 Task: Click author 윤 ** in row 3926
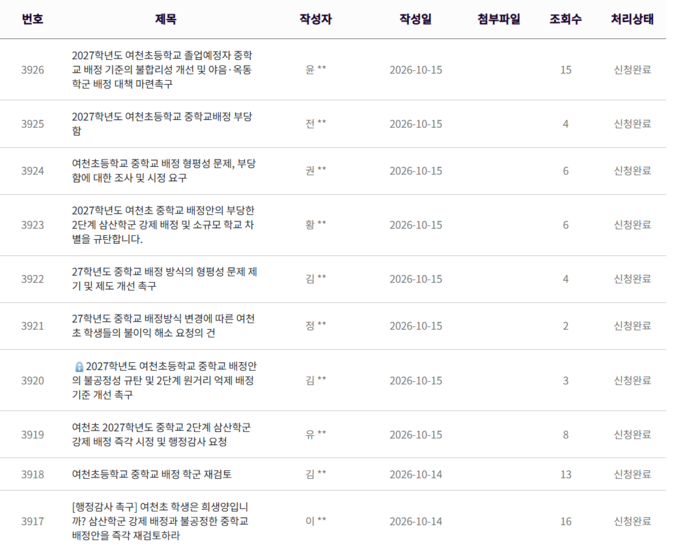click(x=316, y=69)
